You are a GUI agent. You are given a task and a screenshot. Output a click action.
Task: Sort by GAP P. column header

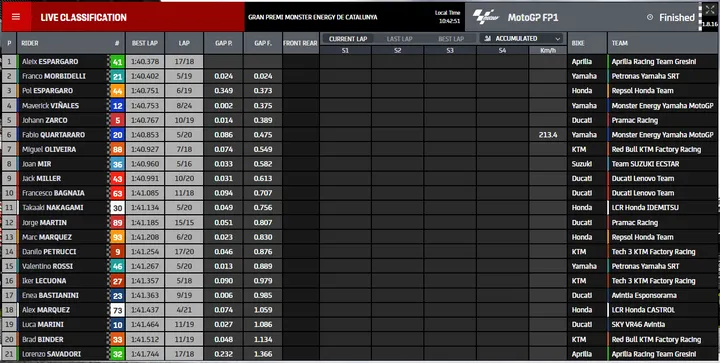point(224,43)
